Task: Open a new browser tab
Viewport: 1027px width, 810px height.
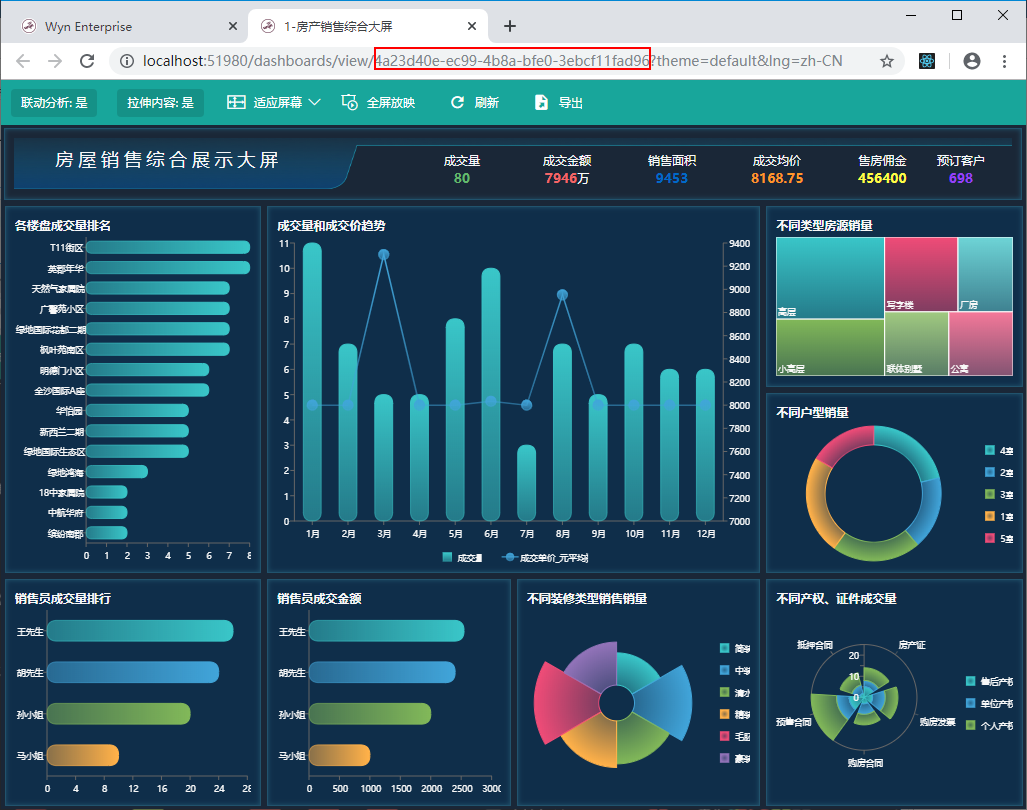Action: [x=510, y=26]
